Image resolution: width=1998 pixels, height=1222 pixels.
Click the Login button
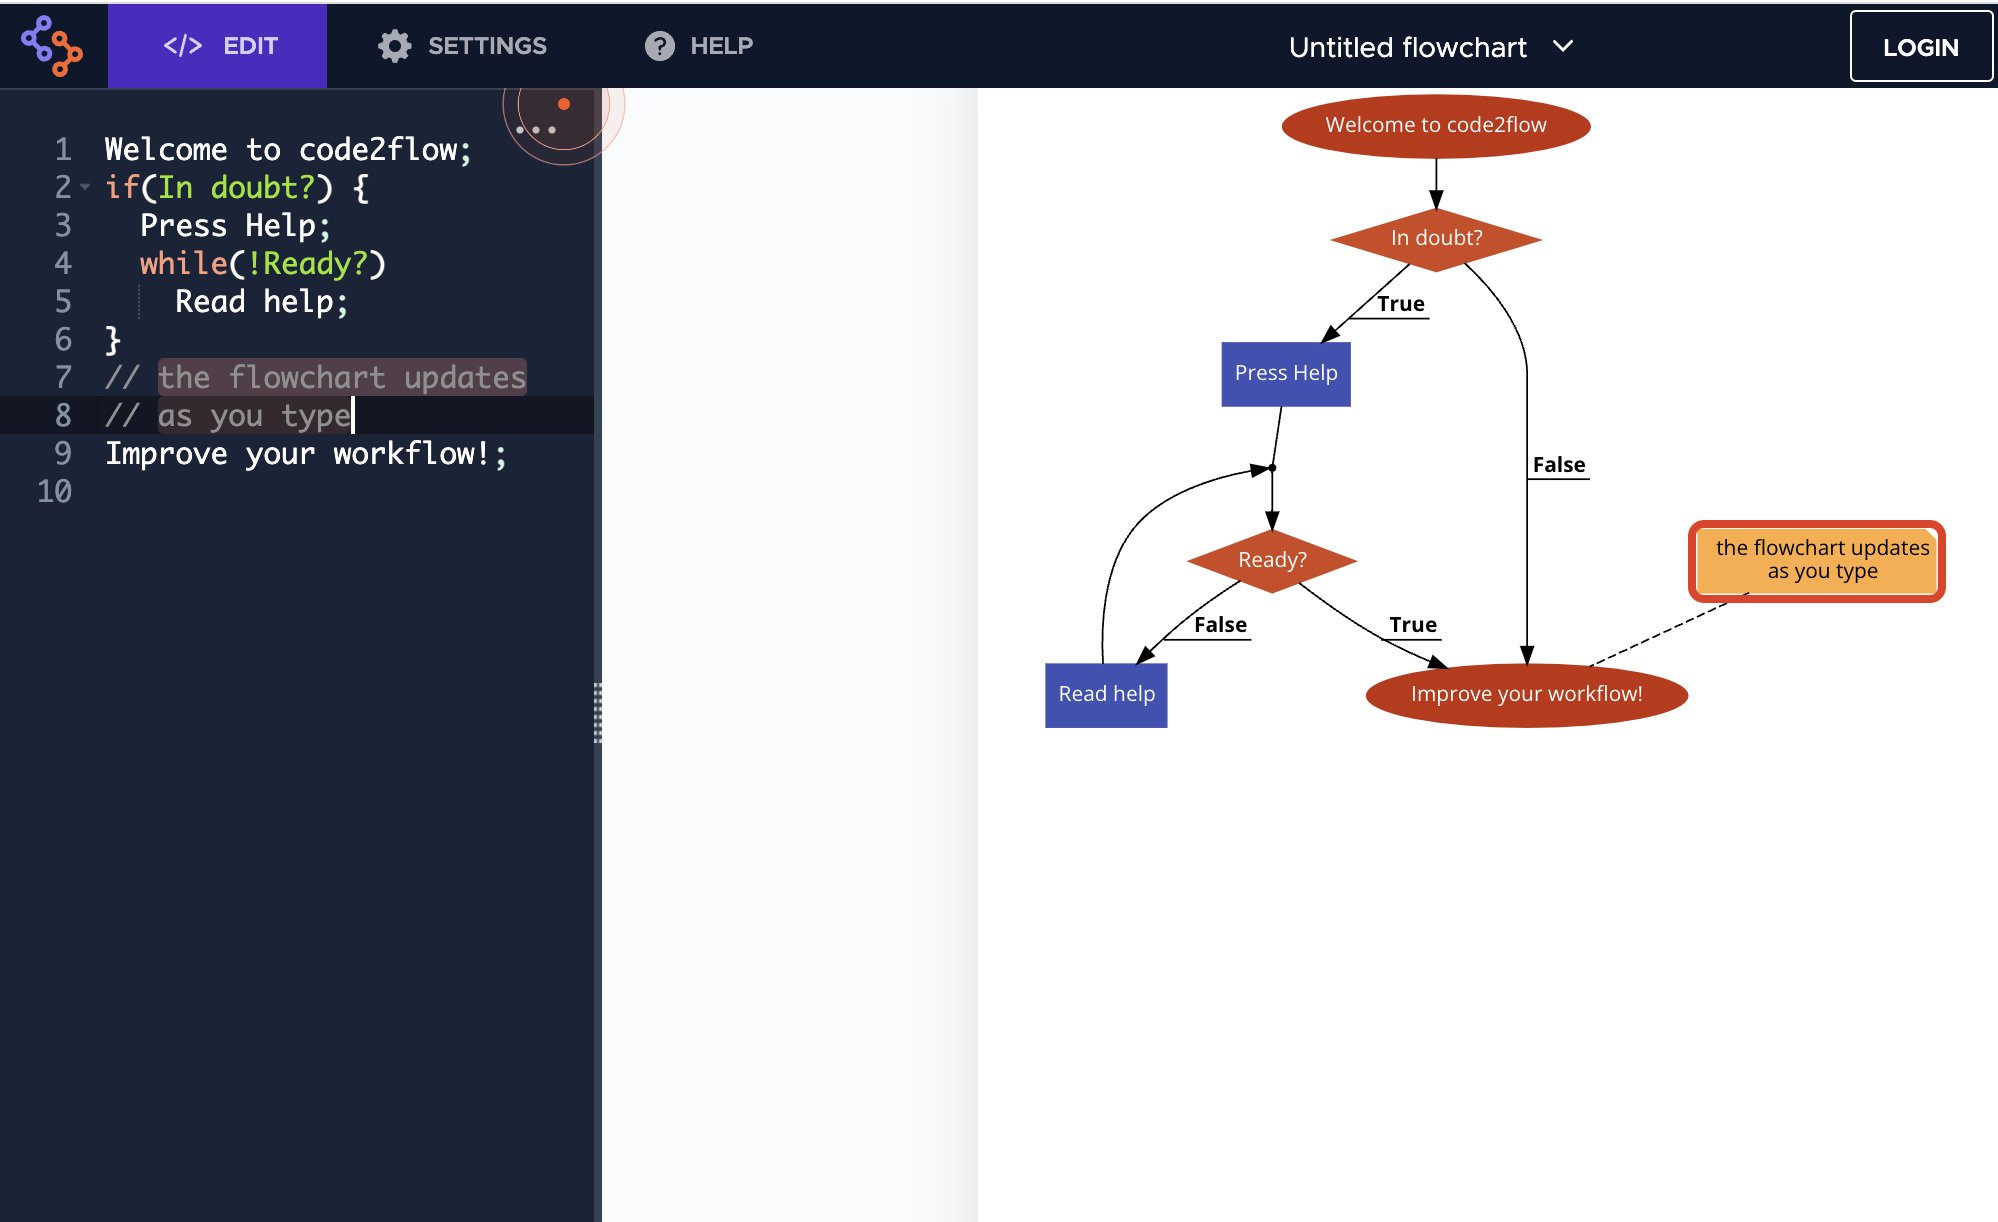point(1920,47)
